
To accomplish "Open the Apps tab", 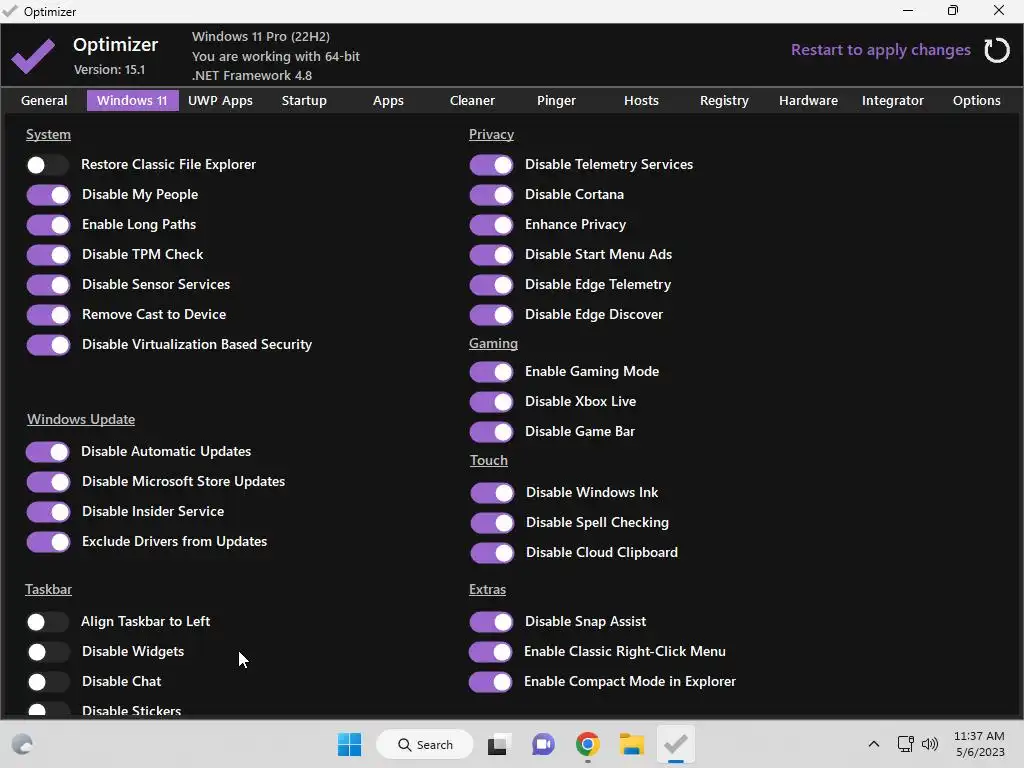I will [x=388, y=101].
